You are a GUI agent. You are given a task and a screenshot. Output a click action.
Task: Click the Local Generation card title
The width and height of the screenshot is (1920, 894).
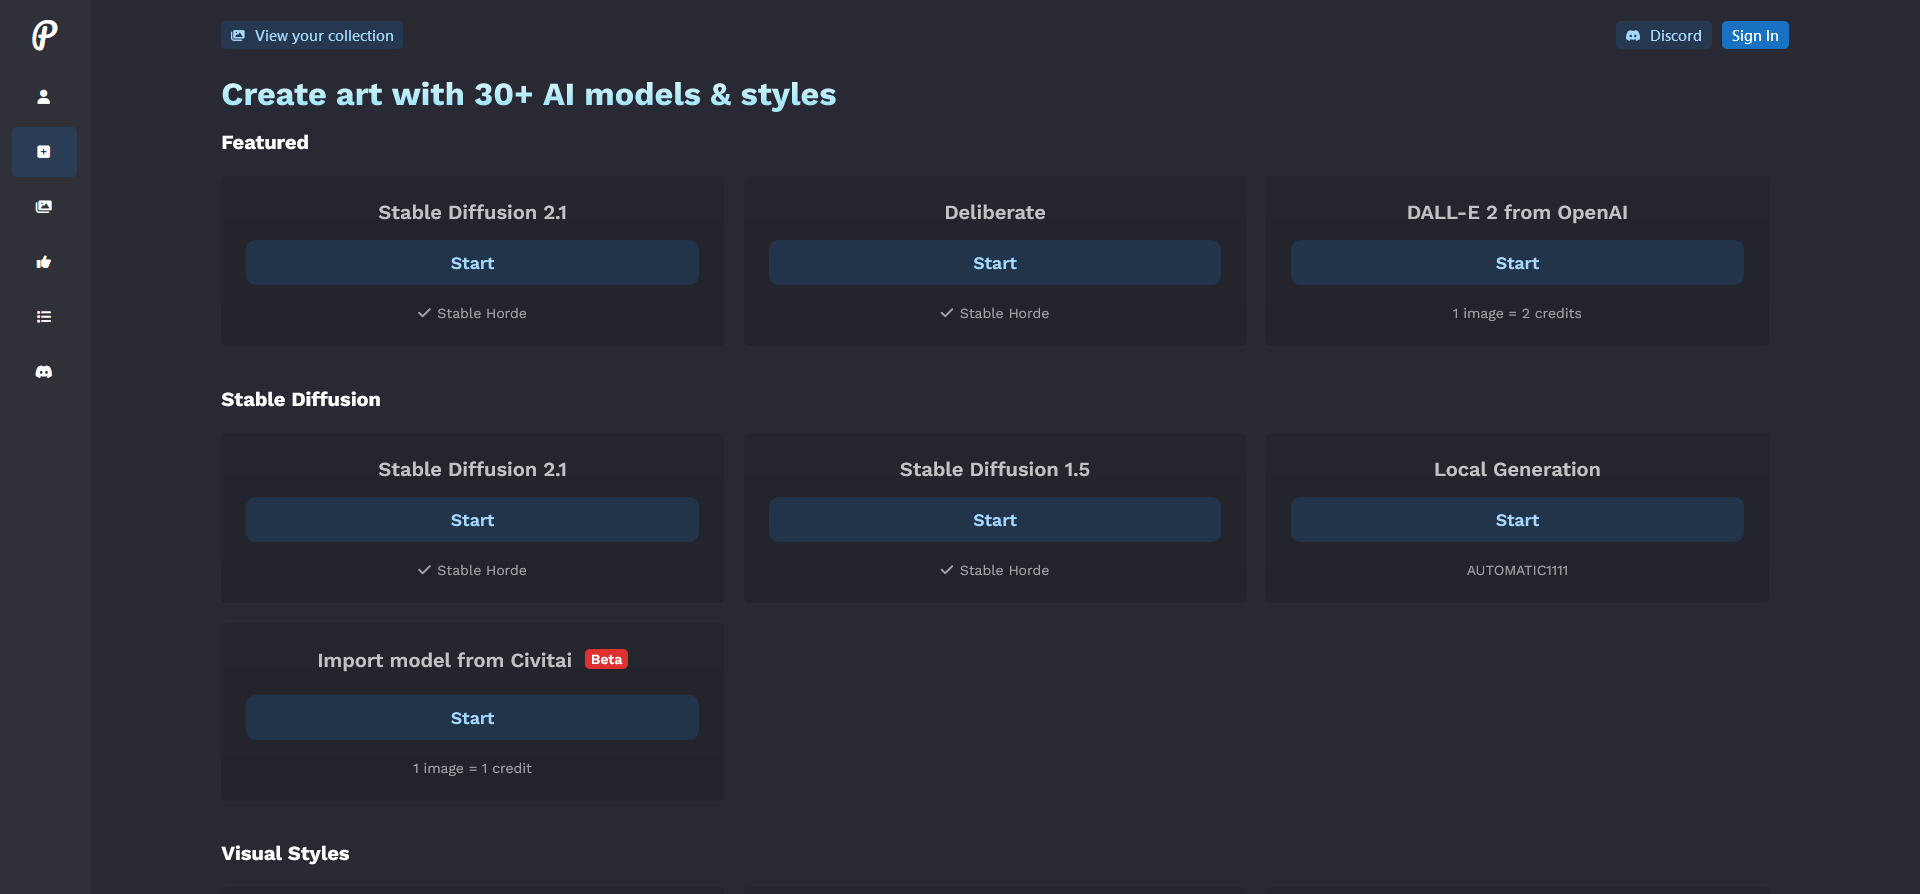pyautogui.click(x=1516, y=470)
